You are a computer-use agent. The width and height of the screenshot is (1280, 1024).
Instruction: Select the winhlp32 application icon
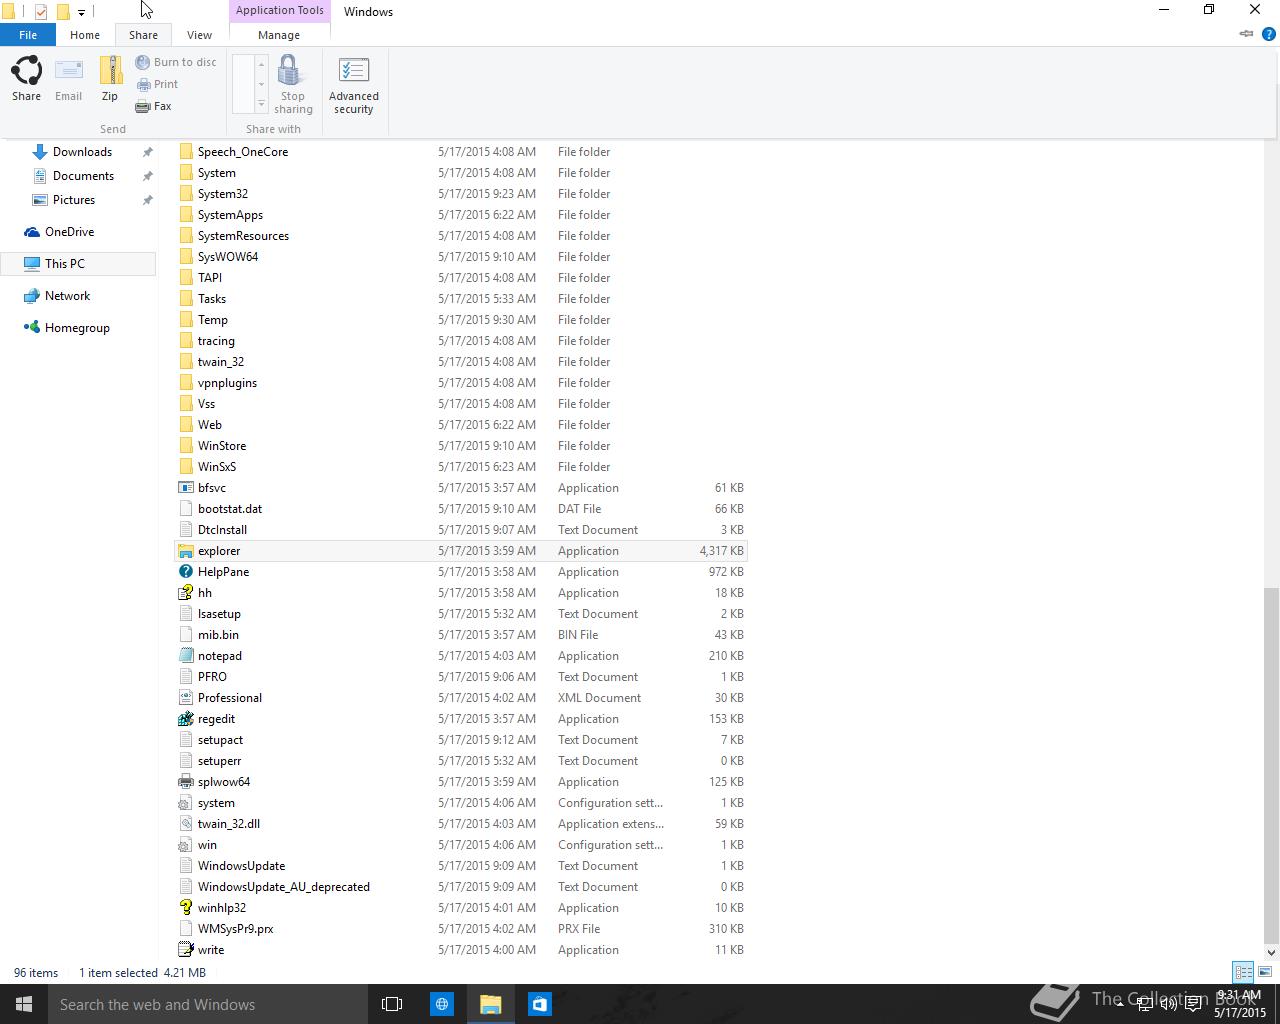(185, 908)
